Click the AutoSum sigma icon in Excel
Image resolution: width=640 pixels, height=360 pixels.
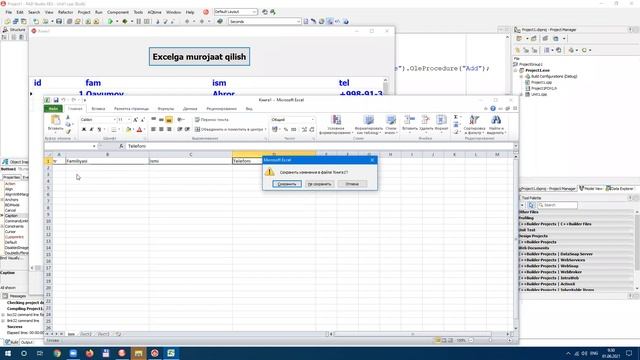[x=456, y=117]
